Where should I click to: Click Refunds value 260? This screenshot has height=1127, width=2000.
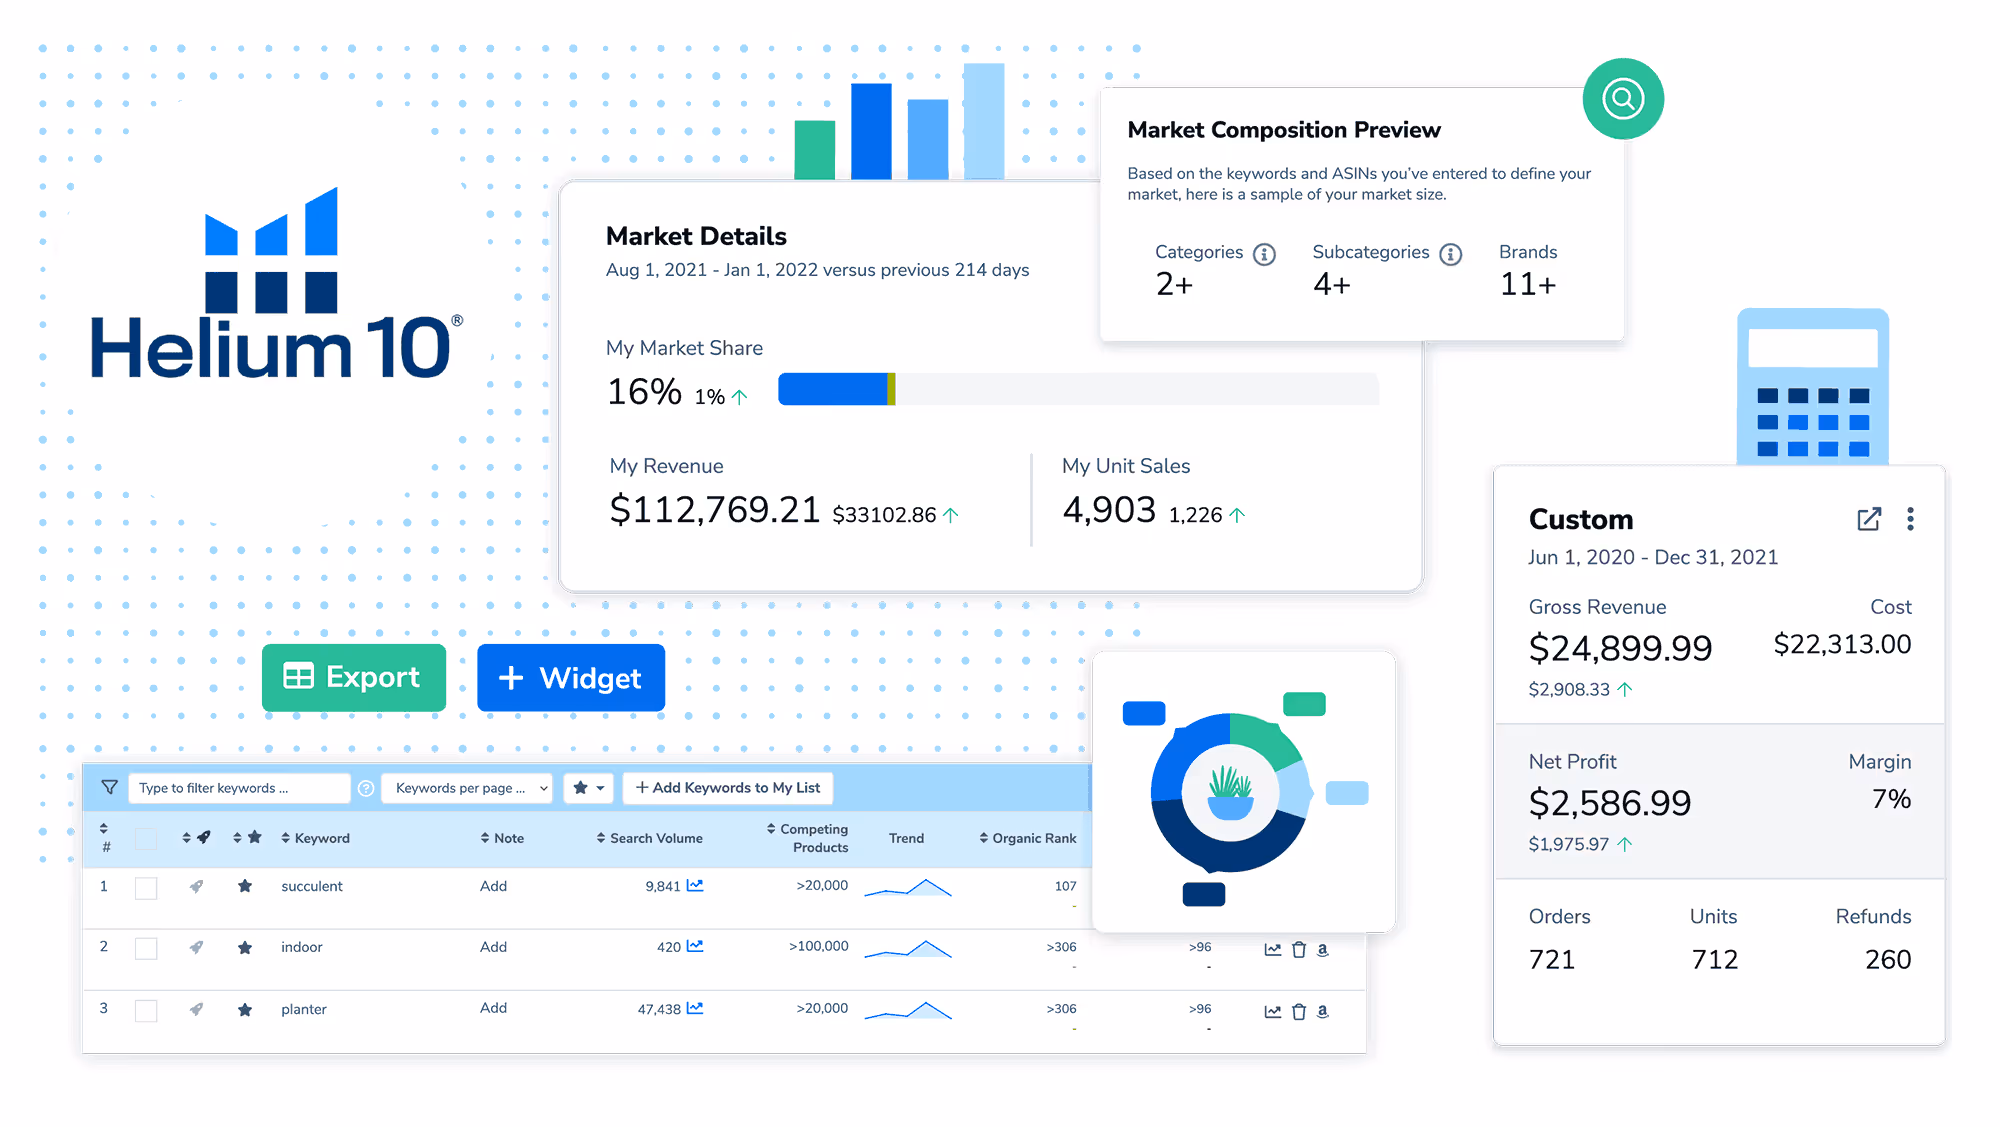(x=1888, y=959)
